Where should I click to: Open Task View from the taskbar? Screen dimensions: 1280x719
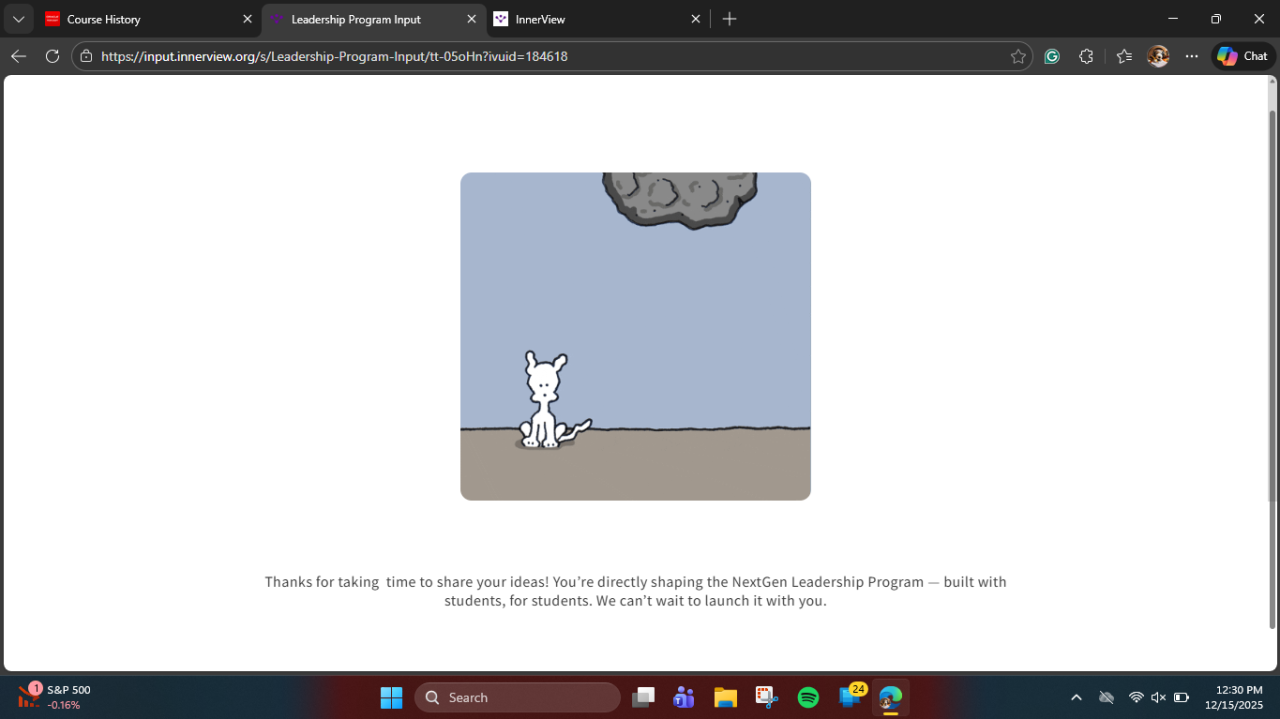pos(643,697)
